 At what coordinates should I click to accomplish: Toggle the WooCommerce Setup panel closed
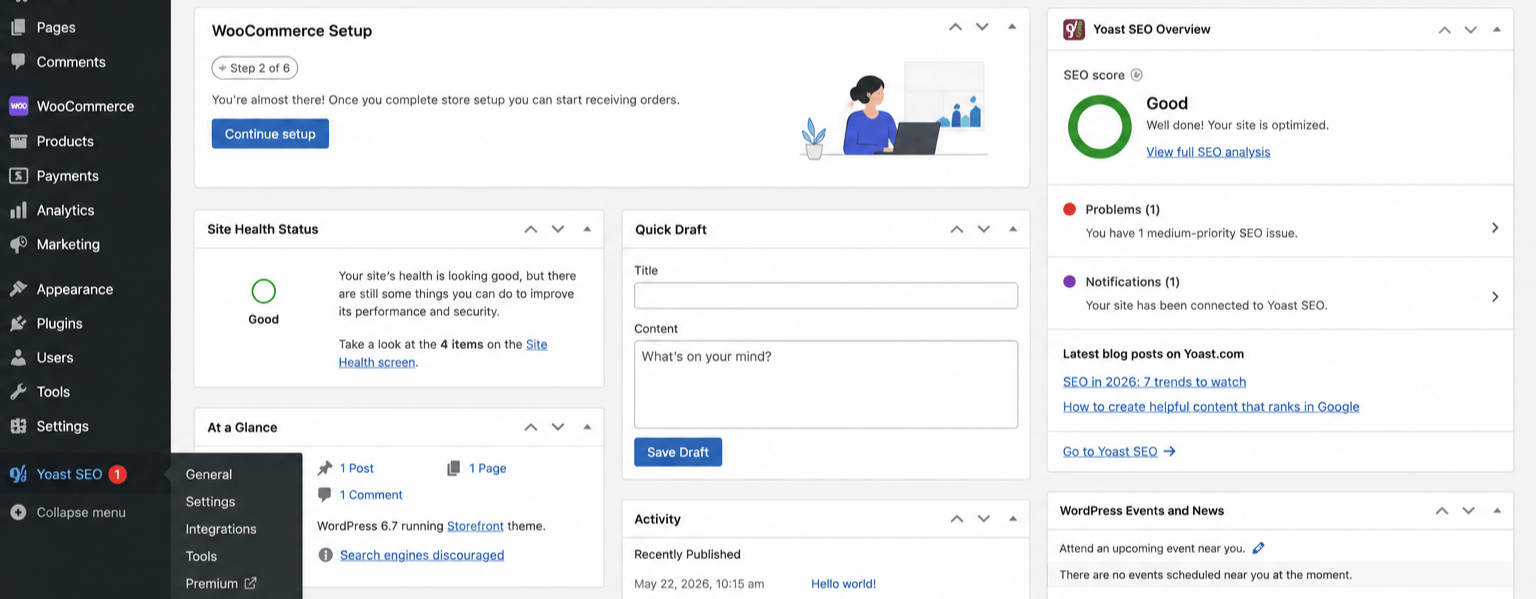1012,27
